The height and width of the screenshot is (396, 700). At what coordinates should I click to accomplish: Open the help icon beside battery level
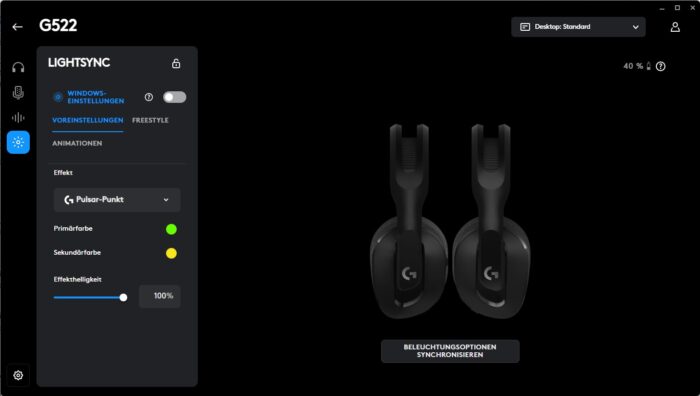pos(661,67)
